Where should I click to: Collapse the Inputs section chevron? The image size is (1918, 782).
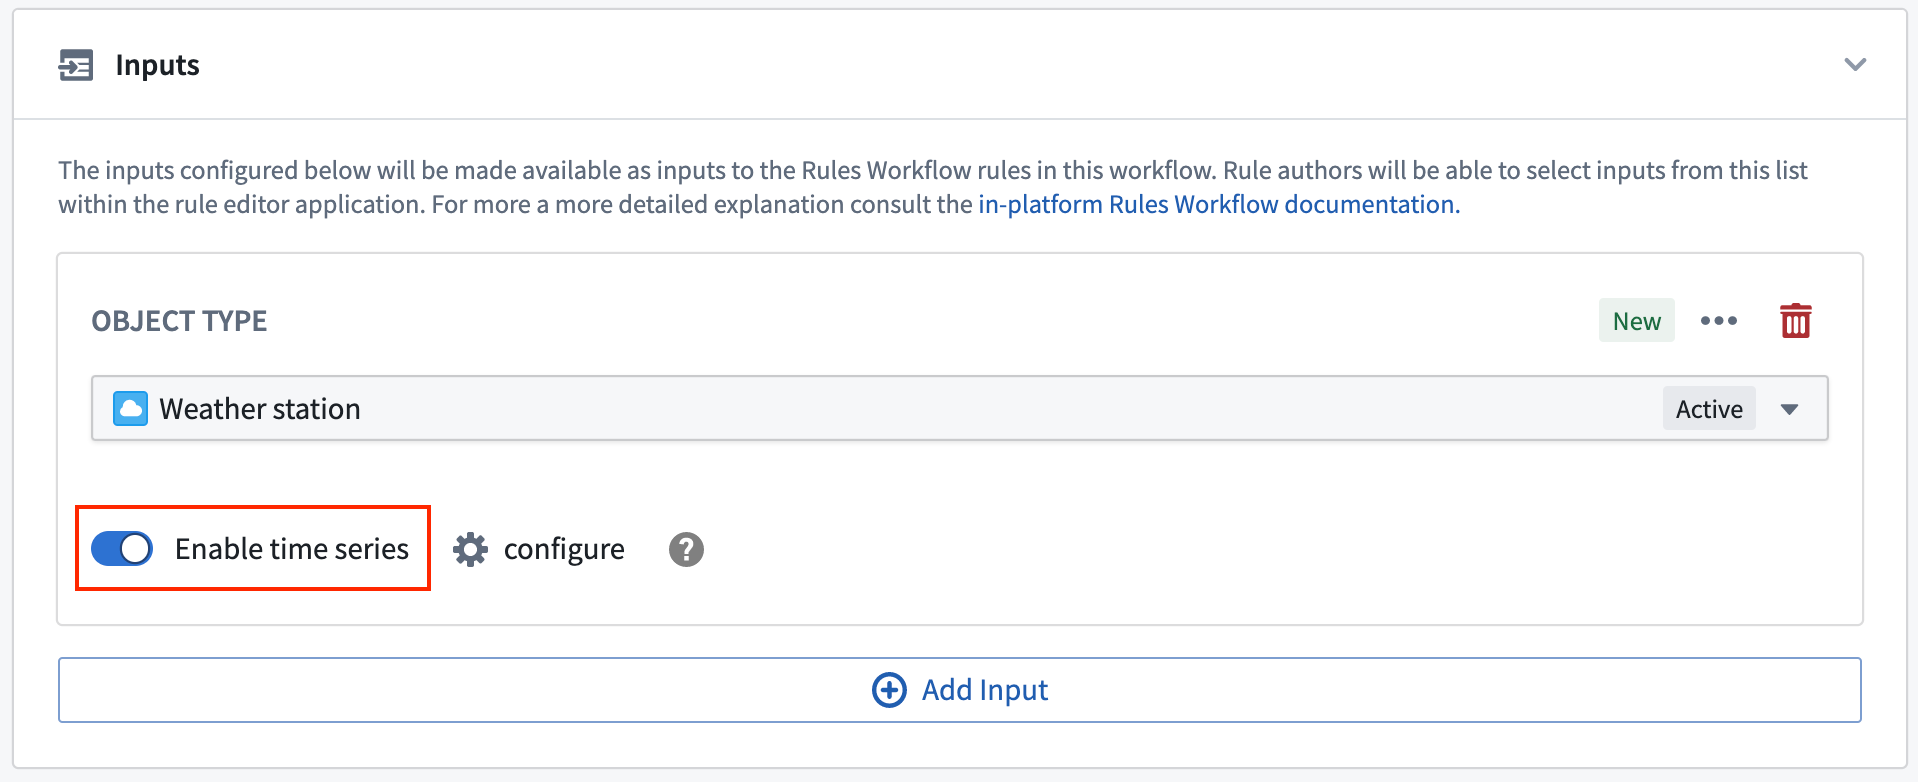(1855, 65)
